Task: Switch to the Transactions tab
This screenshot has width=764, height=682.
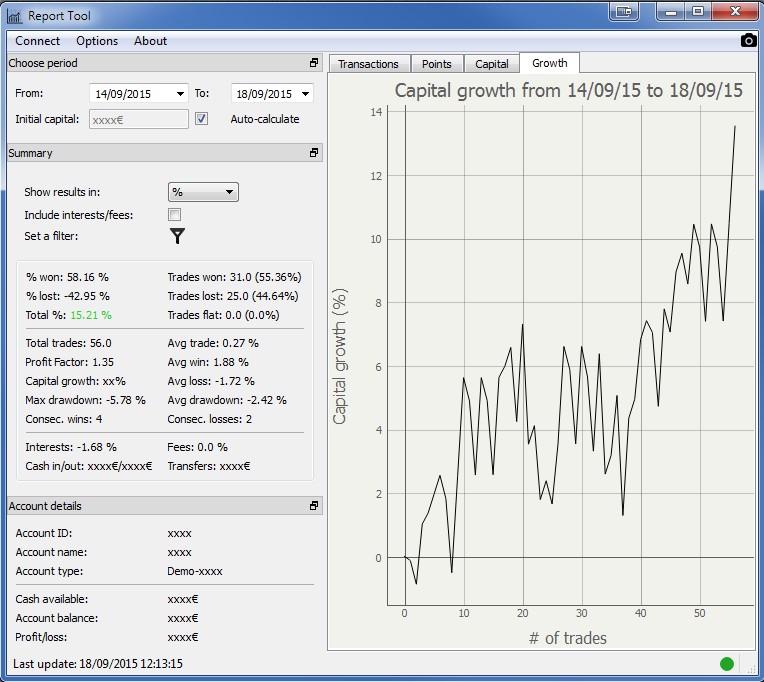Action: [368, 64]
